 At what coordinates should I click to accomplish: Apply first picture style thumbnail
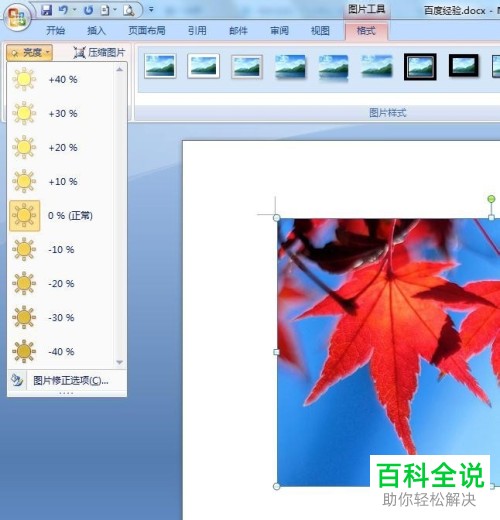(160, 66)
